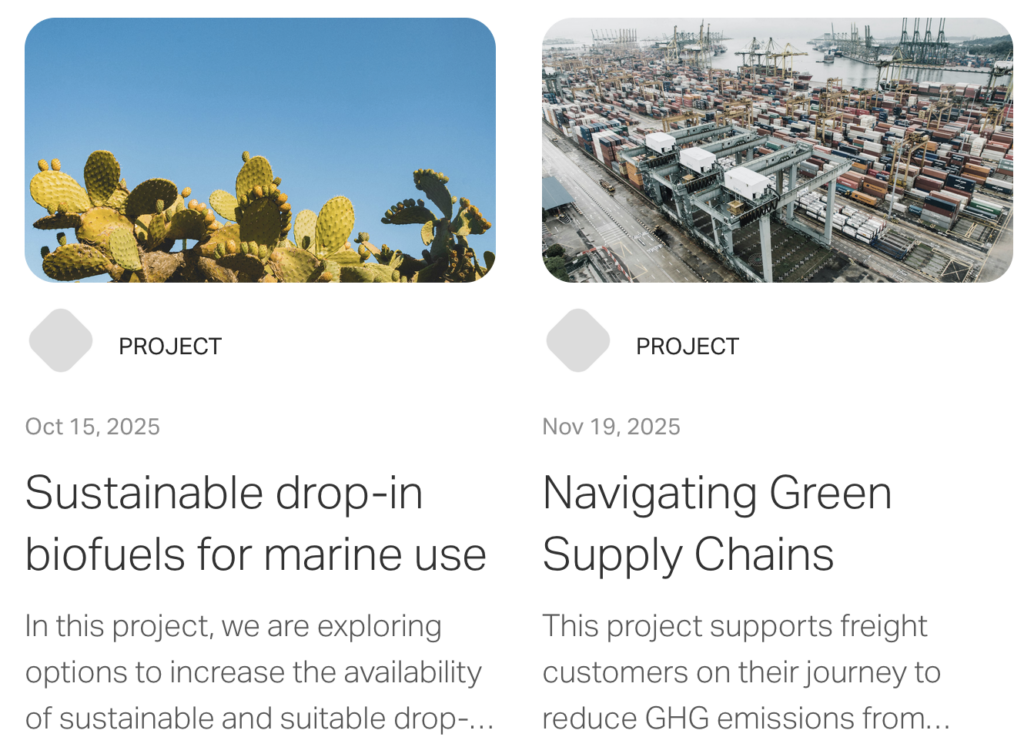
Task: Click the diamond icon on the Green Supply Chains card
Action: coord(578,341)
